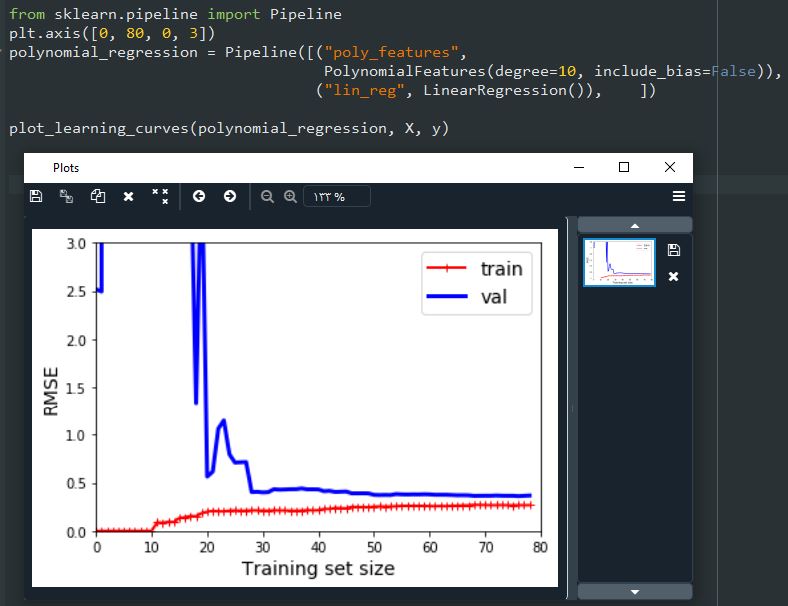Image resolution: width=788 pixels, height=606 pixels.
Task: Remove the current plot
Action: point(128,196)
